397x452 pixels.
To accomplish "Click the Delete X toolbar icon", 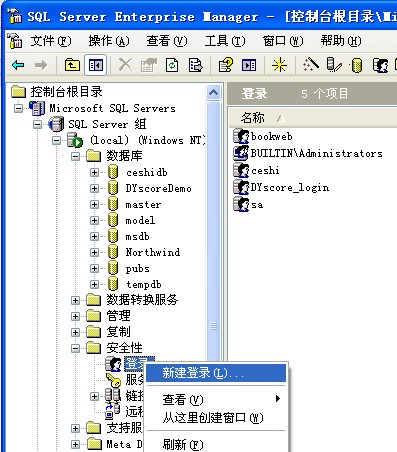I will pyautogui.click(x=125, y=65).
